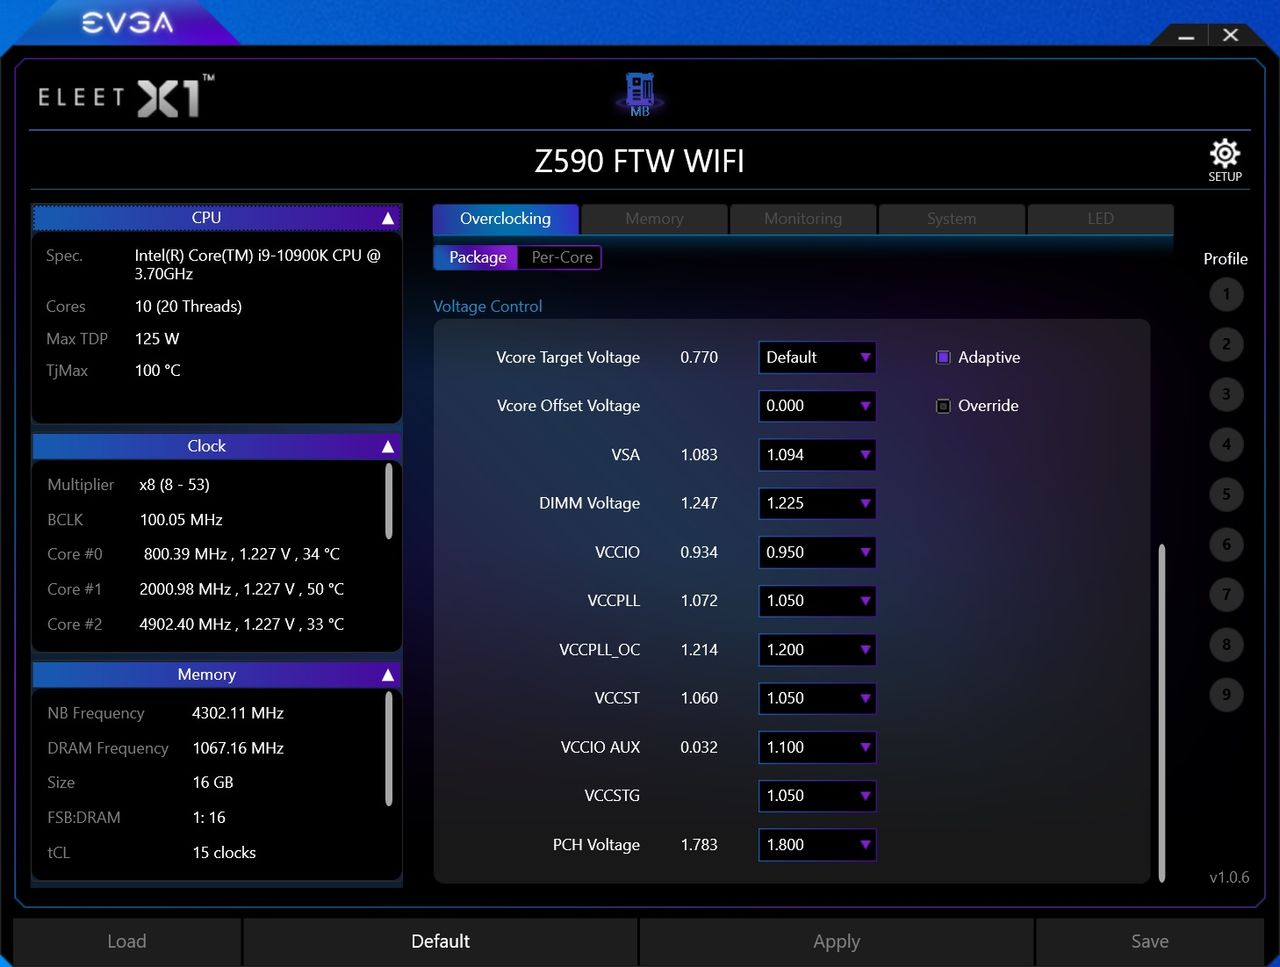Screen dimensions: 1280x967
Task: Click the Memory panel scrollbar
Action: click(x=388, y=749)
